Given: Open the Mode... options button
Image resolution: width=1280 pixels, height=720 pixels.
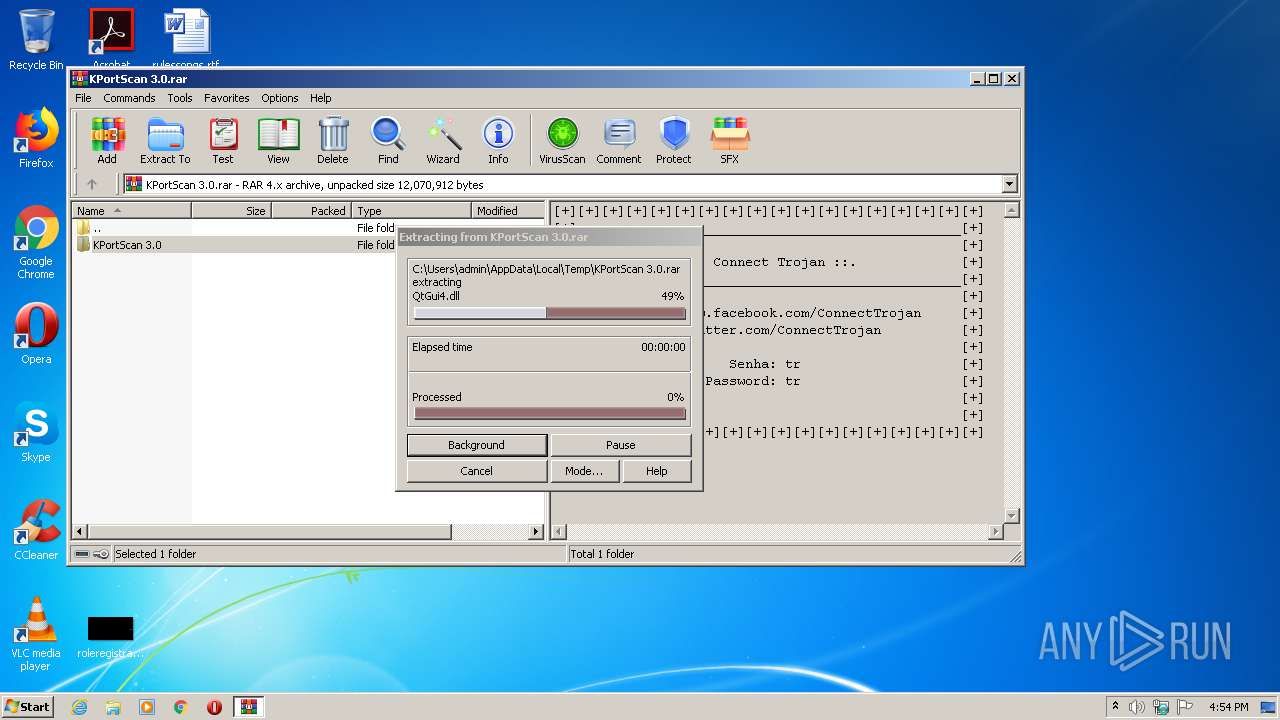Looking at the screenshot, I should [x=584, y=471].
